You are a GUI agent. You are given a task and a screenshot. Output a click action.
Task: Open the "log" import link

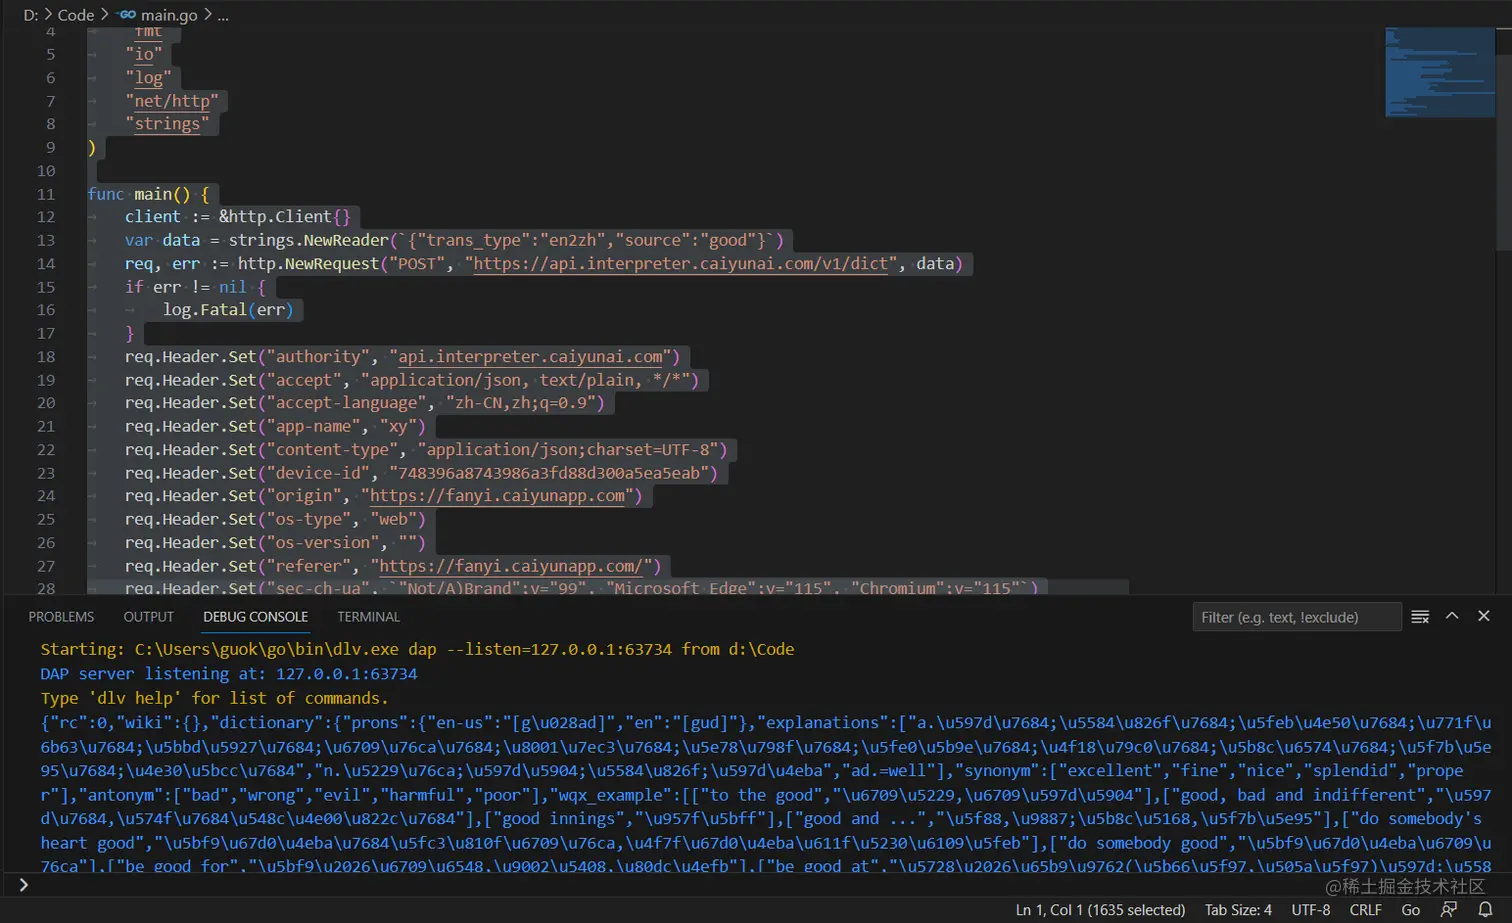tap(148, 78)
